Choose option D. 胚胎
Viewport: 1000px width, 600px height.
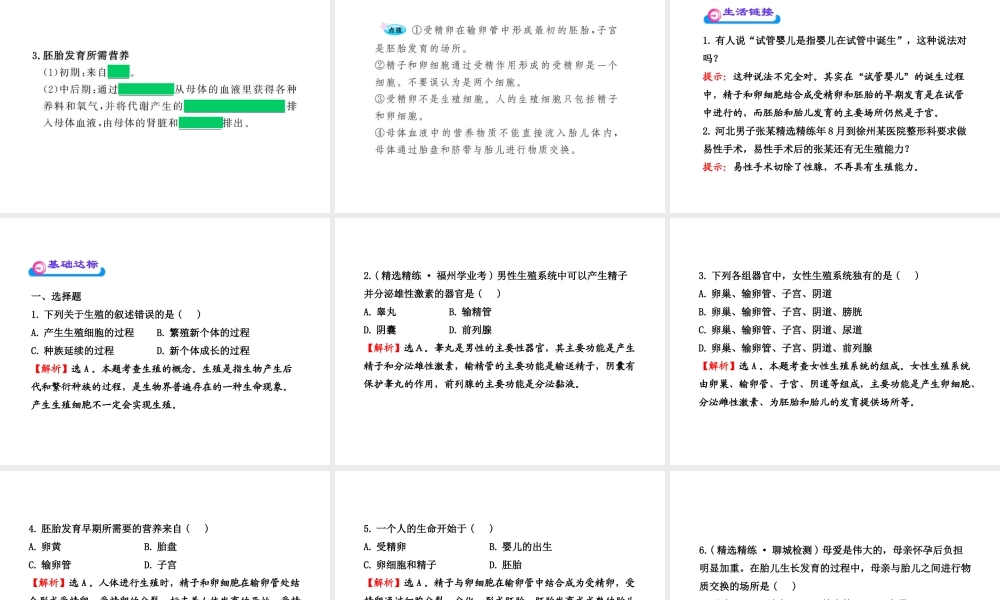505,565
